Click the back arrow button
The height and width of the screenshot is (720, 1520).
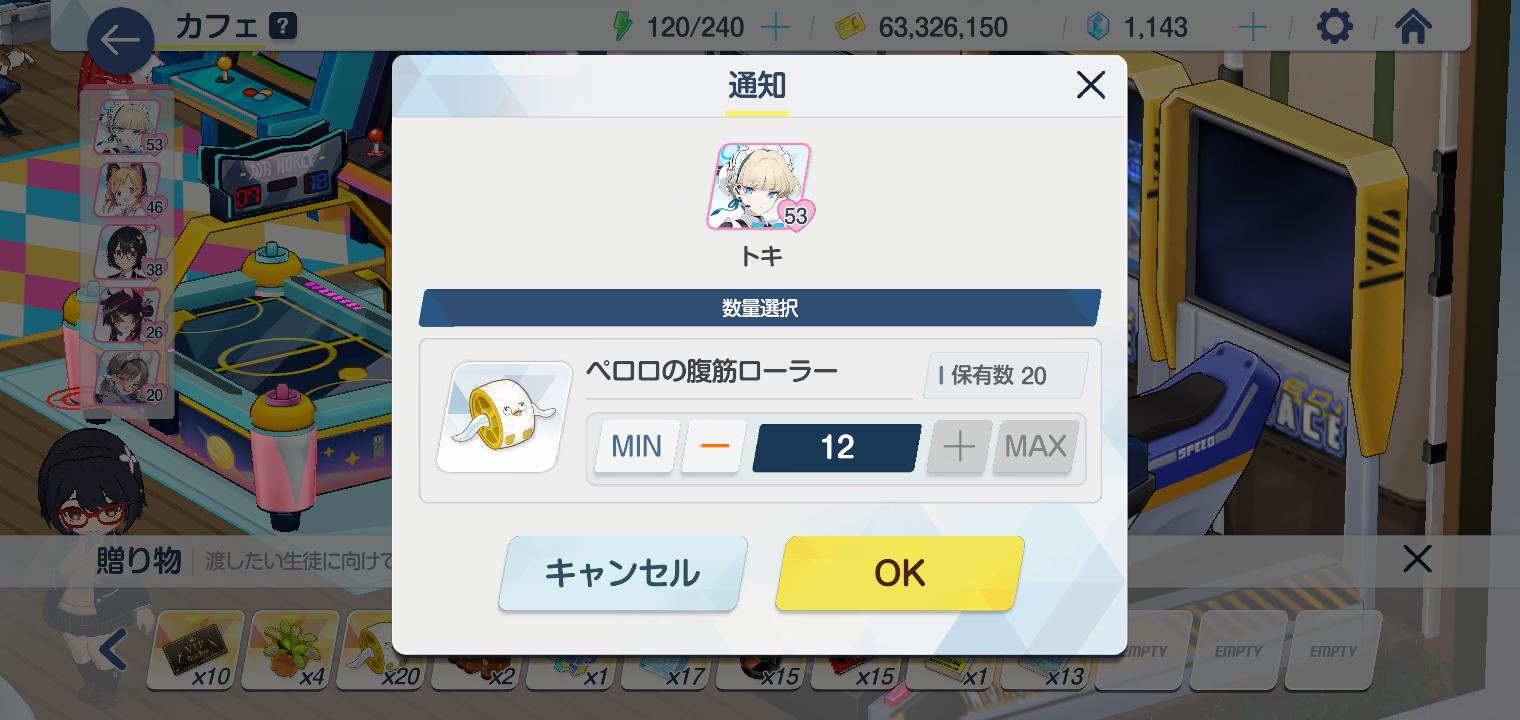[x=121, y=41]
